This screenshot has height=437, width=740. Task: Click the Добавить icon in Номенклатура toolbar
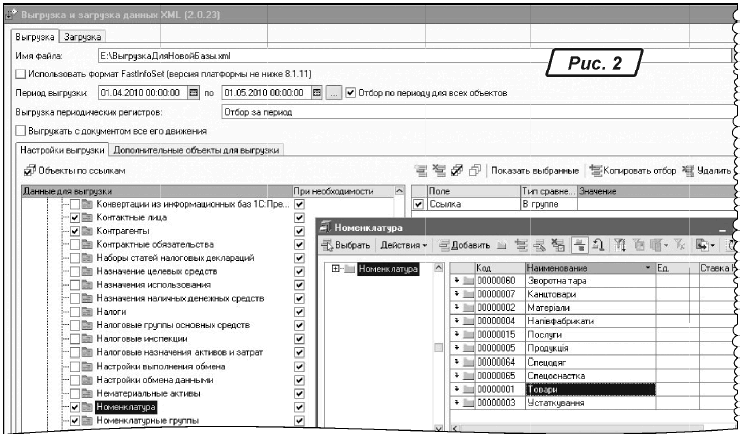click(443, 245)
